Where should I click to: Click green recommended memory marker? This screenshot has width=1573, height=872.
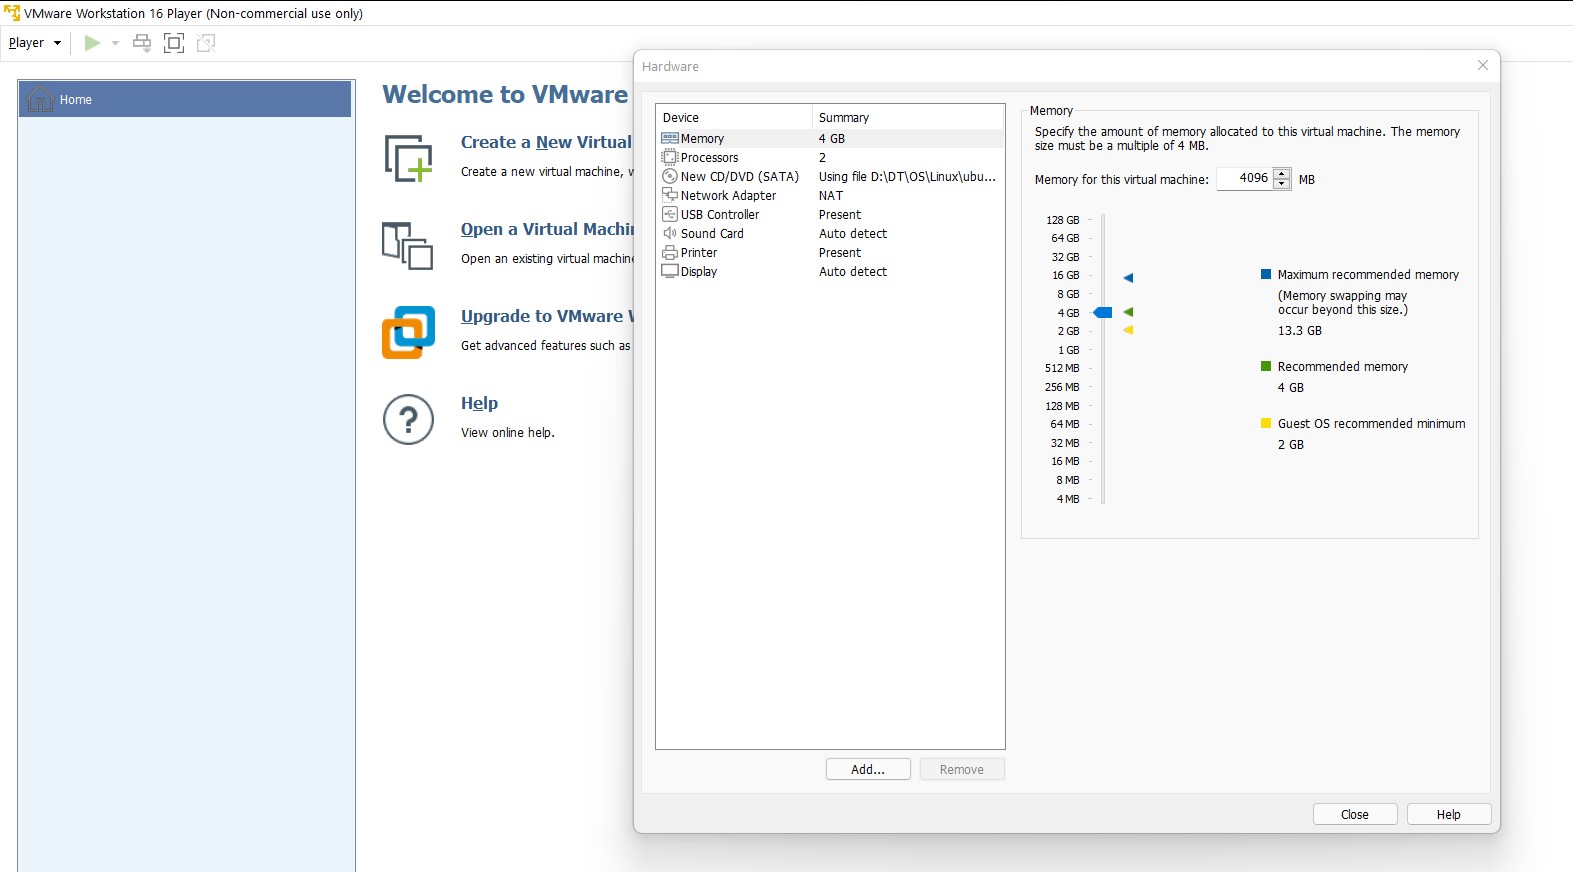[x=1128, y=312]
